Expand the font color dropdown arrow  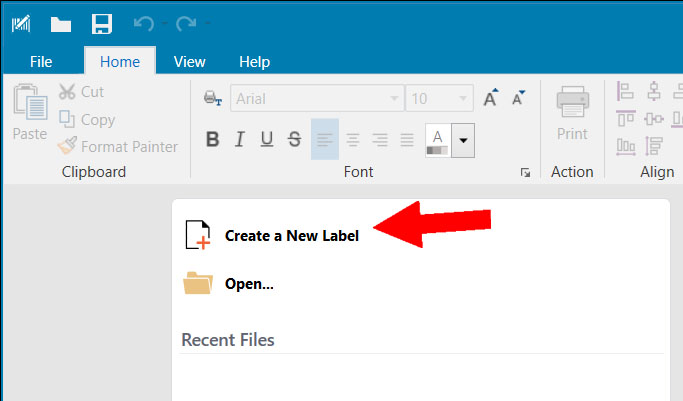click(463, 140)
